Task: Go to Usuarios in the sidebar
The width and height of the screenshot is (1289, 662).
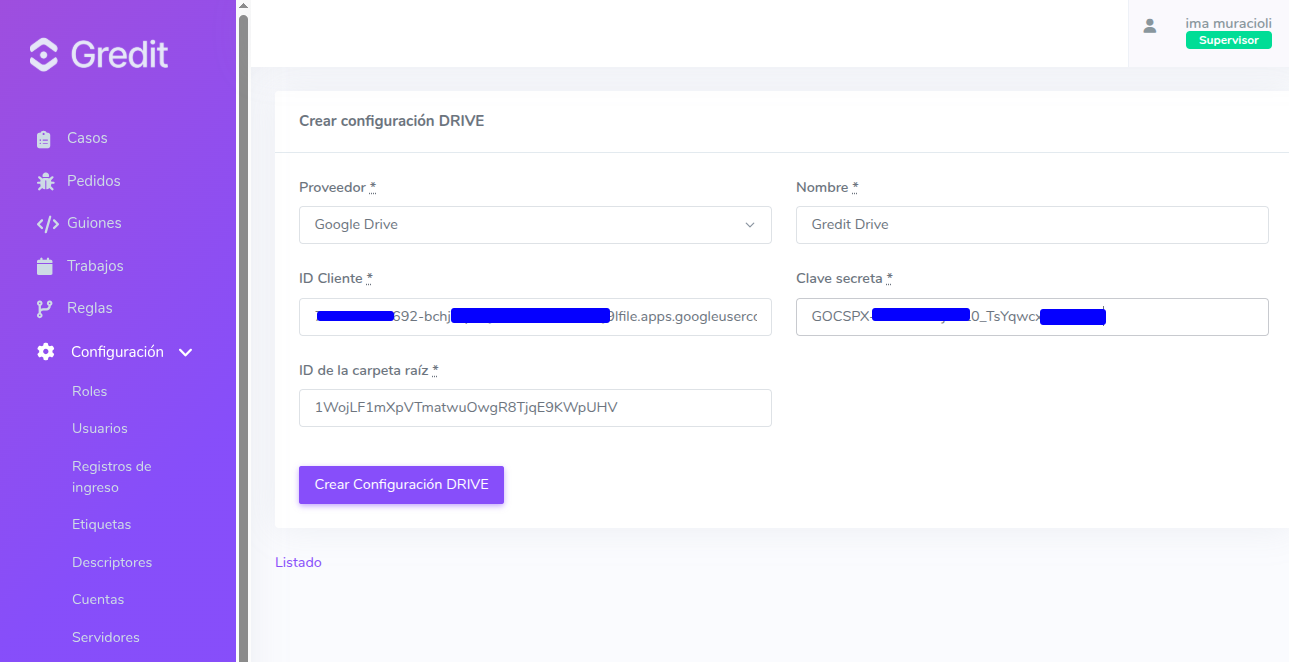Action: (x=100, y=429)
